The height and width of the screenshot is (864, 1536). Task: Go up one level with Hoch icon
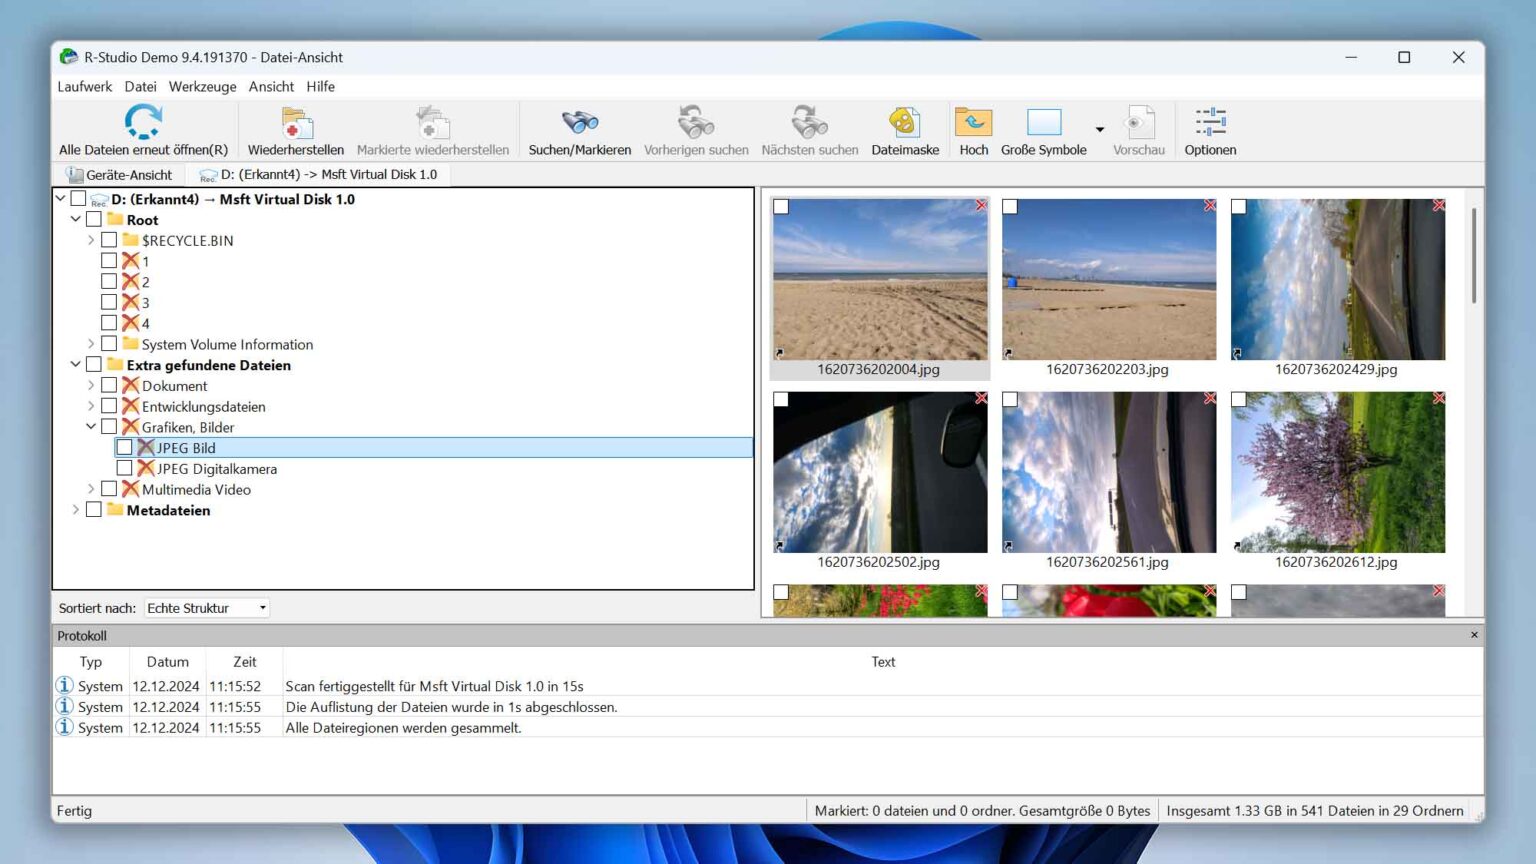pos(973,123)
